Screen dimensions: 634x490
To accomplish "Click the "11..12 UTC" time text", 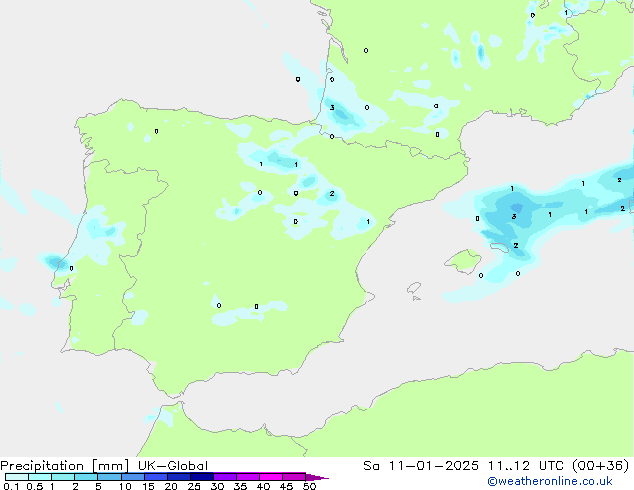I will 526,466.
